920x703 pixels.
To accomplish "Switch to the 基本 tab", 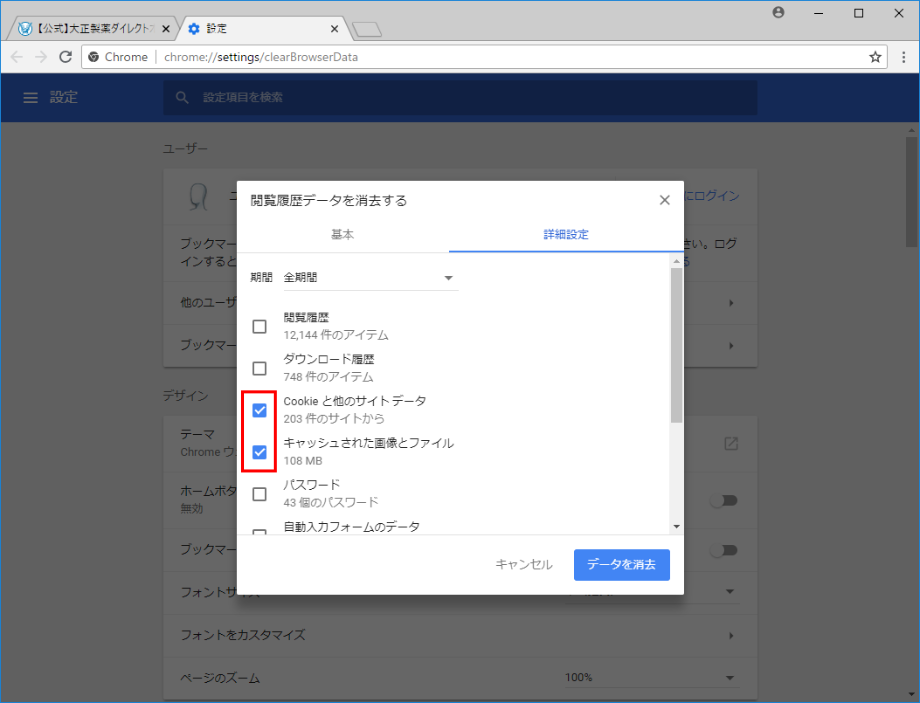I will 343,235.
